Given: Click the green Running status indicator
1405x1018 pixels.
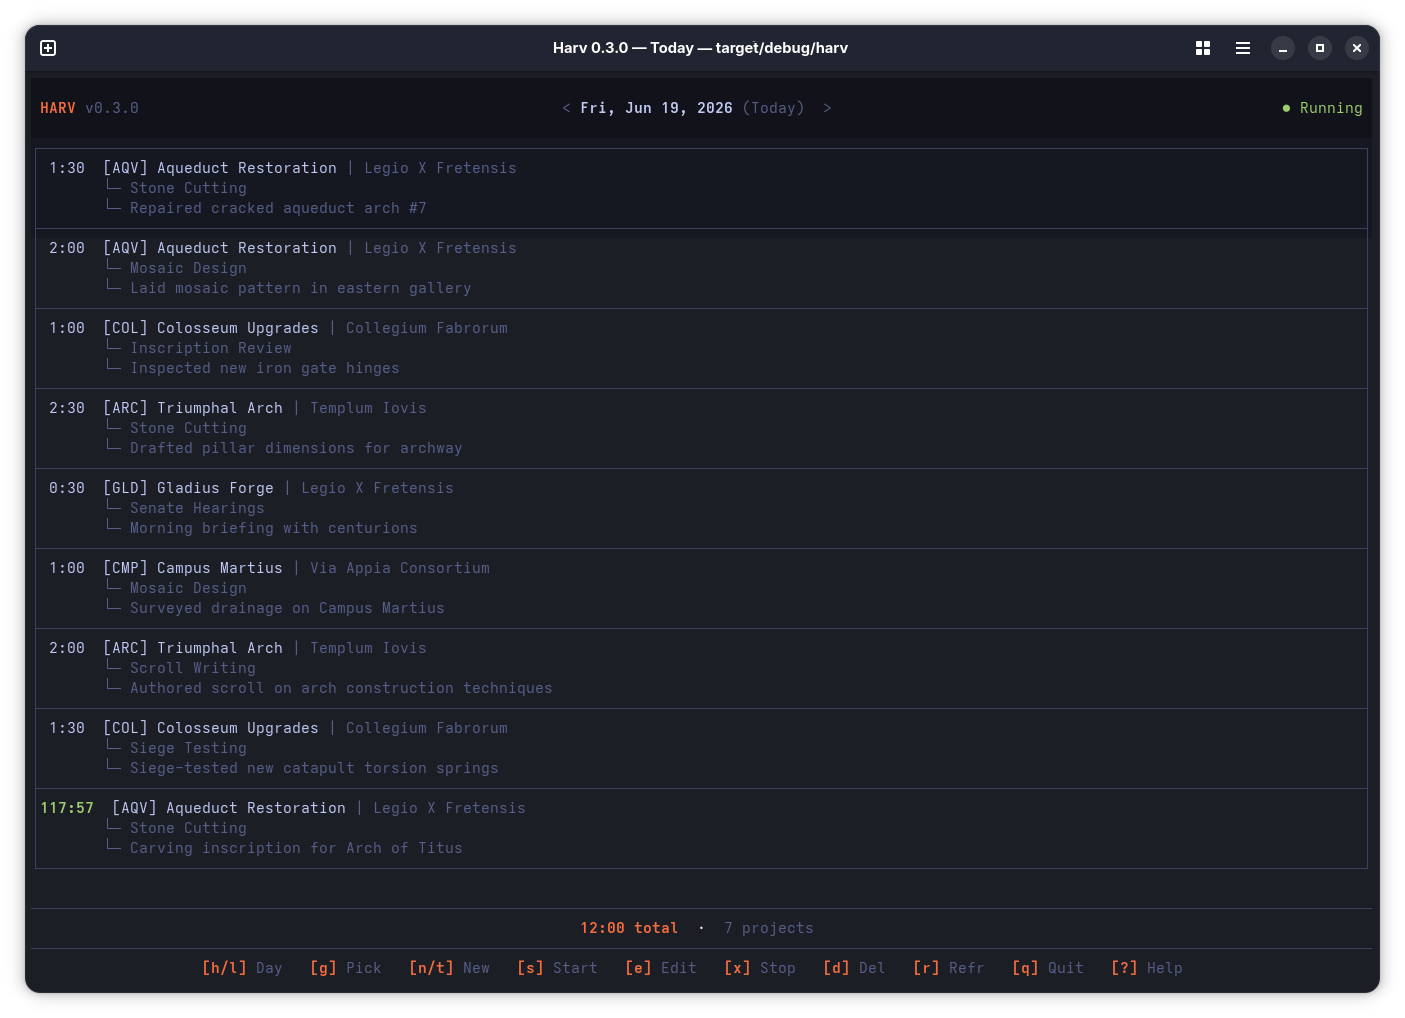Looking at the screenshot, I should [x=1322, y=108].
